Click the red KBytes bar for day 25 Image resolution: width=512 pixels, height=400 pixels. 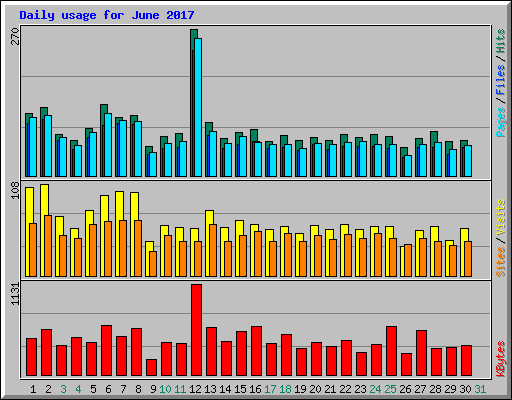(x=391, y=351)
